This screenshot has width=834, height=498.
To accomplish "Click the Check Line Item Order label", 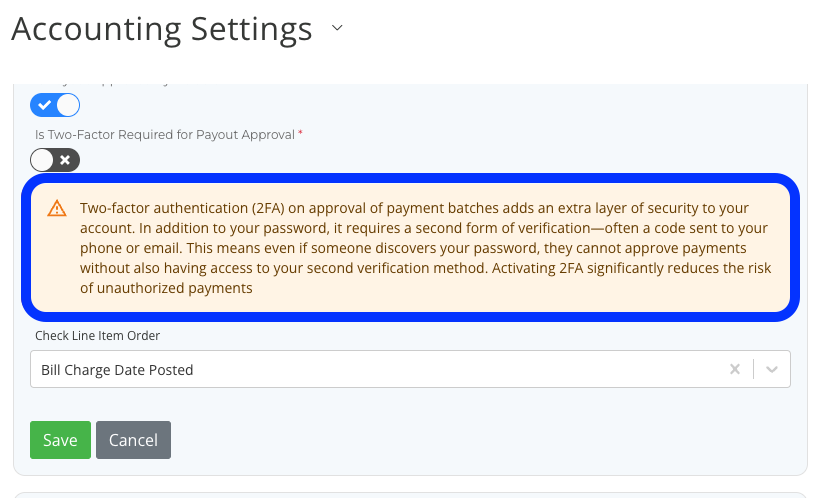I will click(x=97, y=336).
